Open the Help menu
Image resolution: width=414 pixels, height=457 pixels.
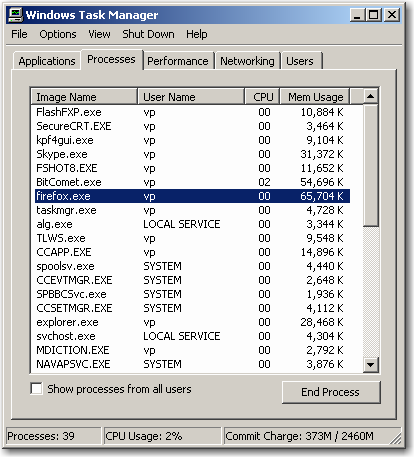pyautogui.click(x=196, y=34)
